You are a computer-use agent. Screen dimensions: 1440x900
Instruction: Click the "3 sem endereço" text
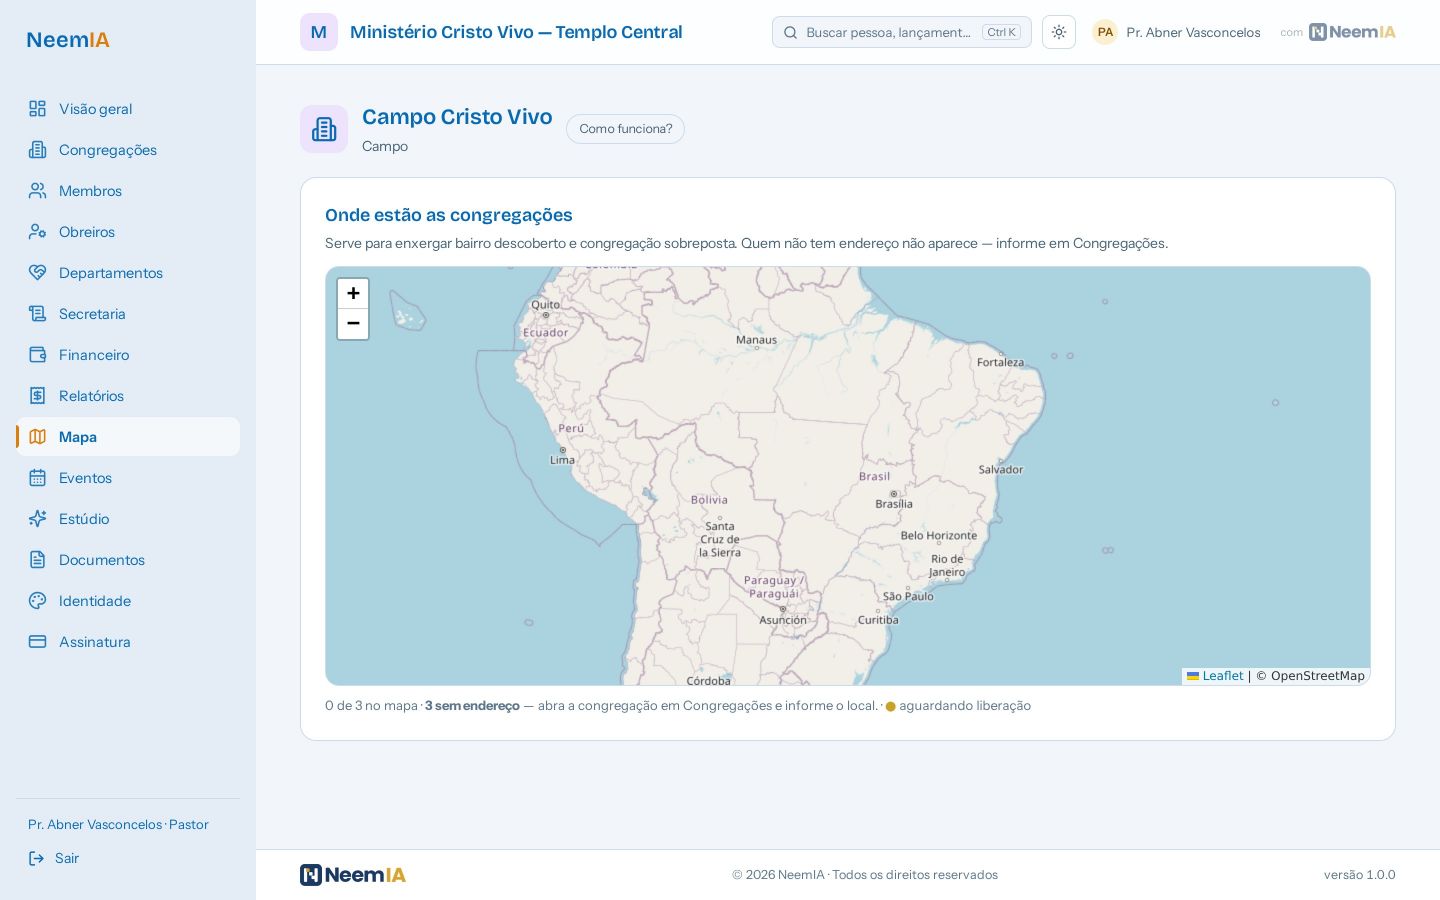[x=472, y=706]
